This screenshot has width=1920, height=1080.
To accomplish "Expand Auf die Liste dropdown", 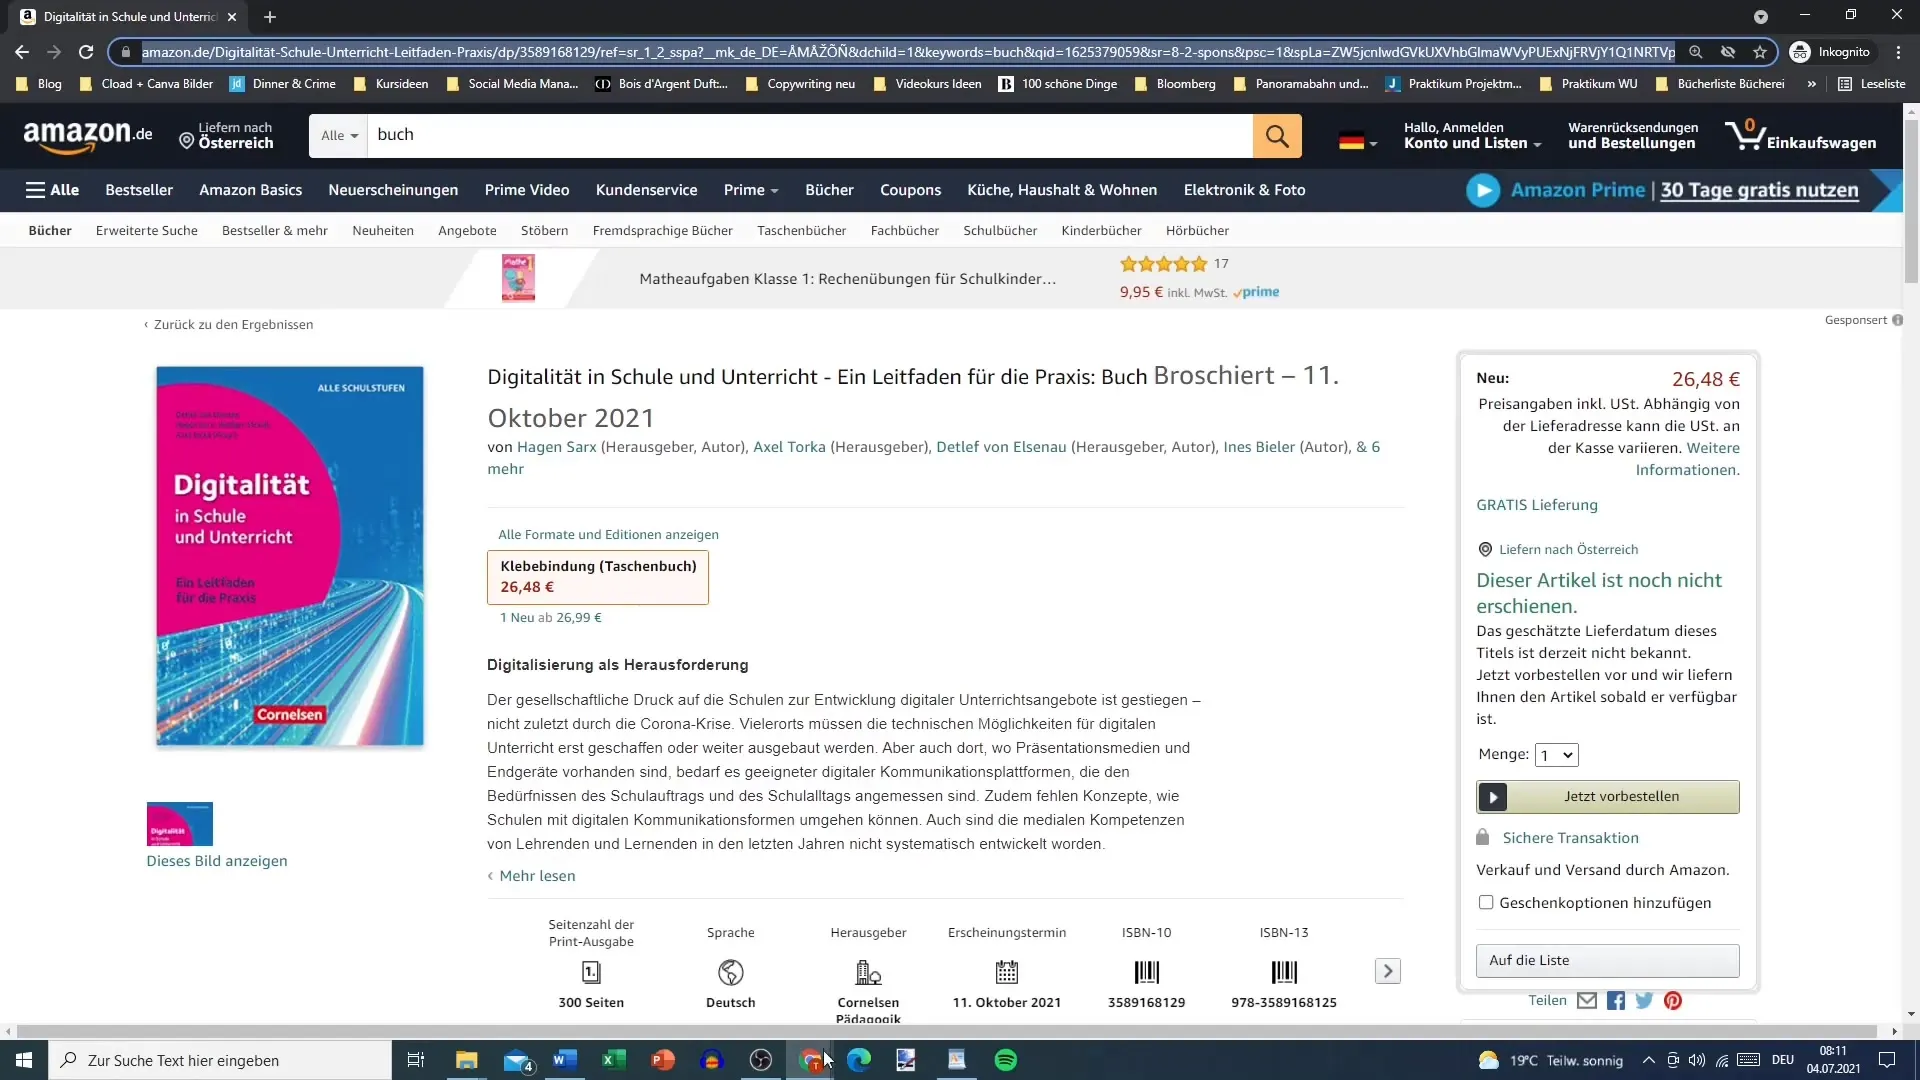I will (x=1607, y=961).
